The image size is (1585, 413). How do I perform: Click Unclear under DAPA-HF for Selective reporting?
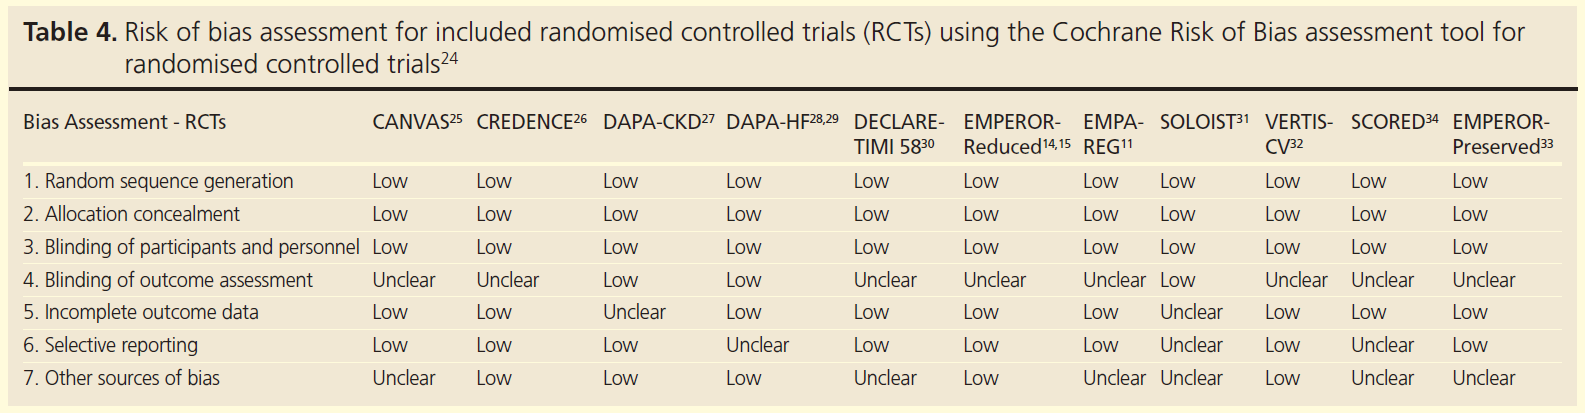(x=757, y=345)
